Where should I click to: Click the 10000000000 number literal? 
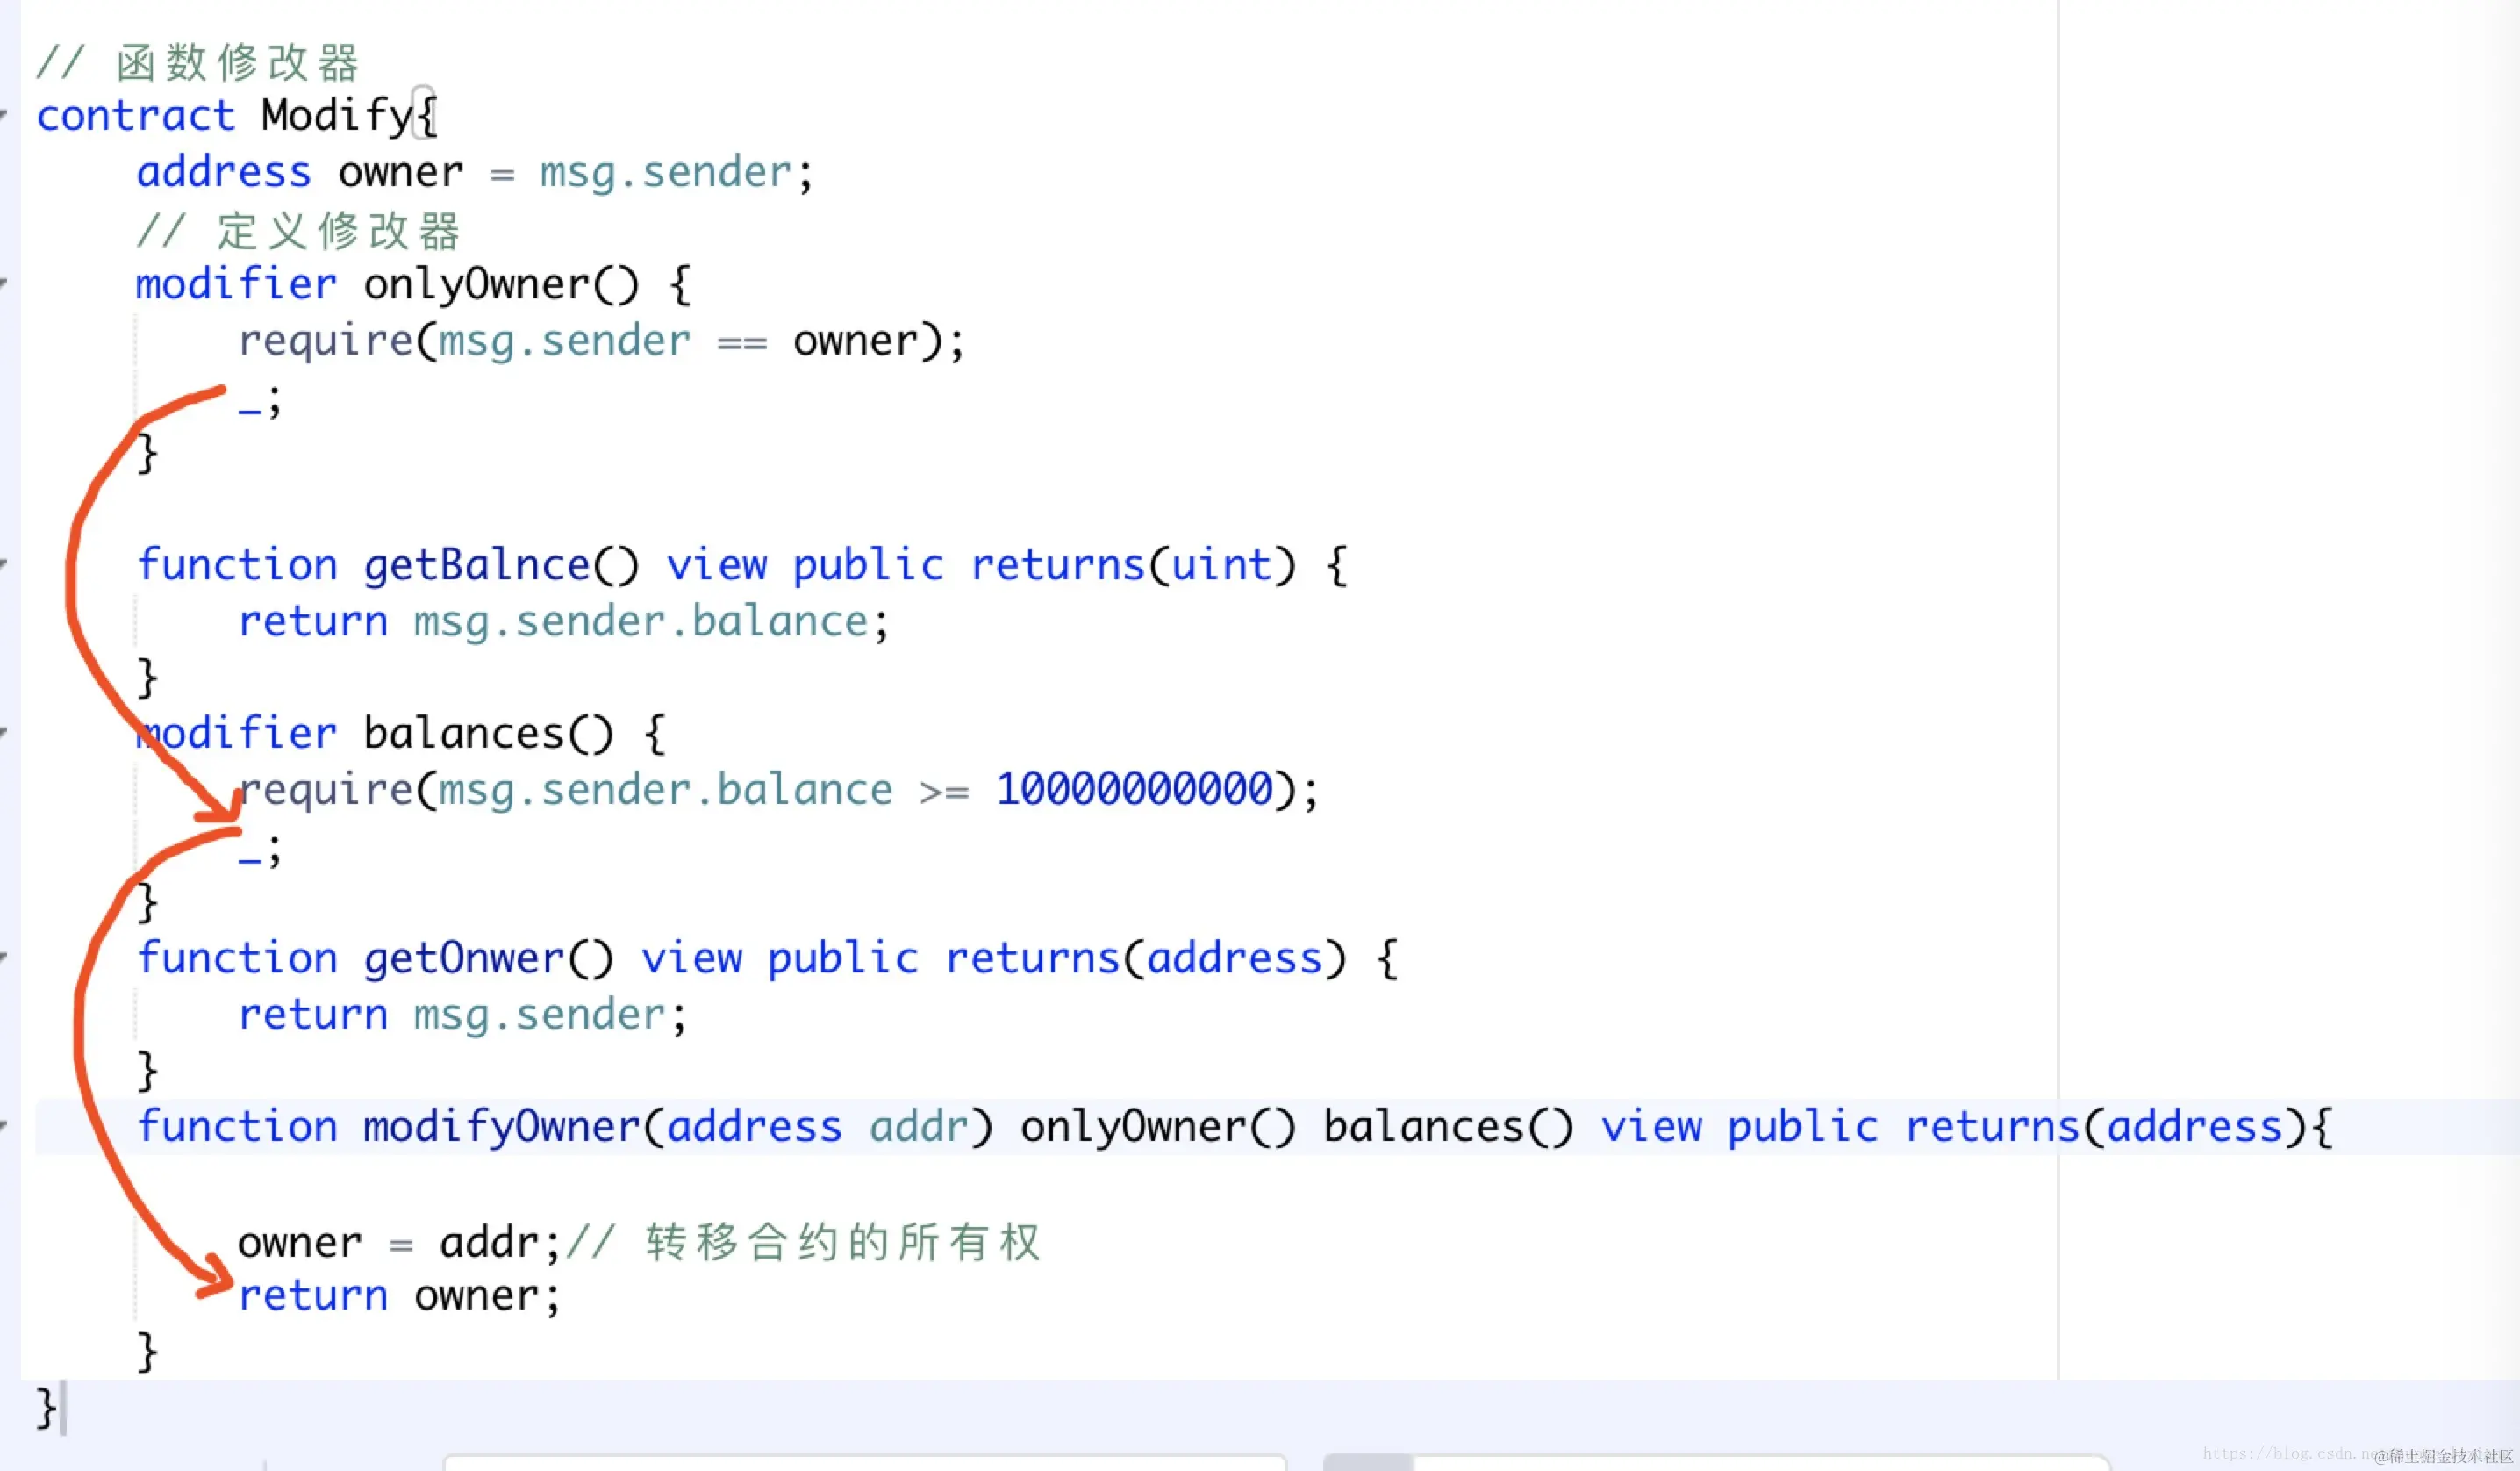(1134, 790)
